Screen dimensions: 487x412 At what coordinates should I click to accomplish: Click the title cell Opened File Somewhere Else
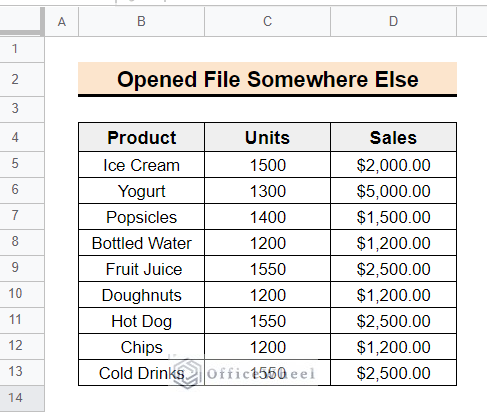pos(267,79)
